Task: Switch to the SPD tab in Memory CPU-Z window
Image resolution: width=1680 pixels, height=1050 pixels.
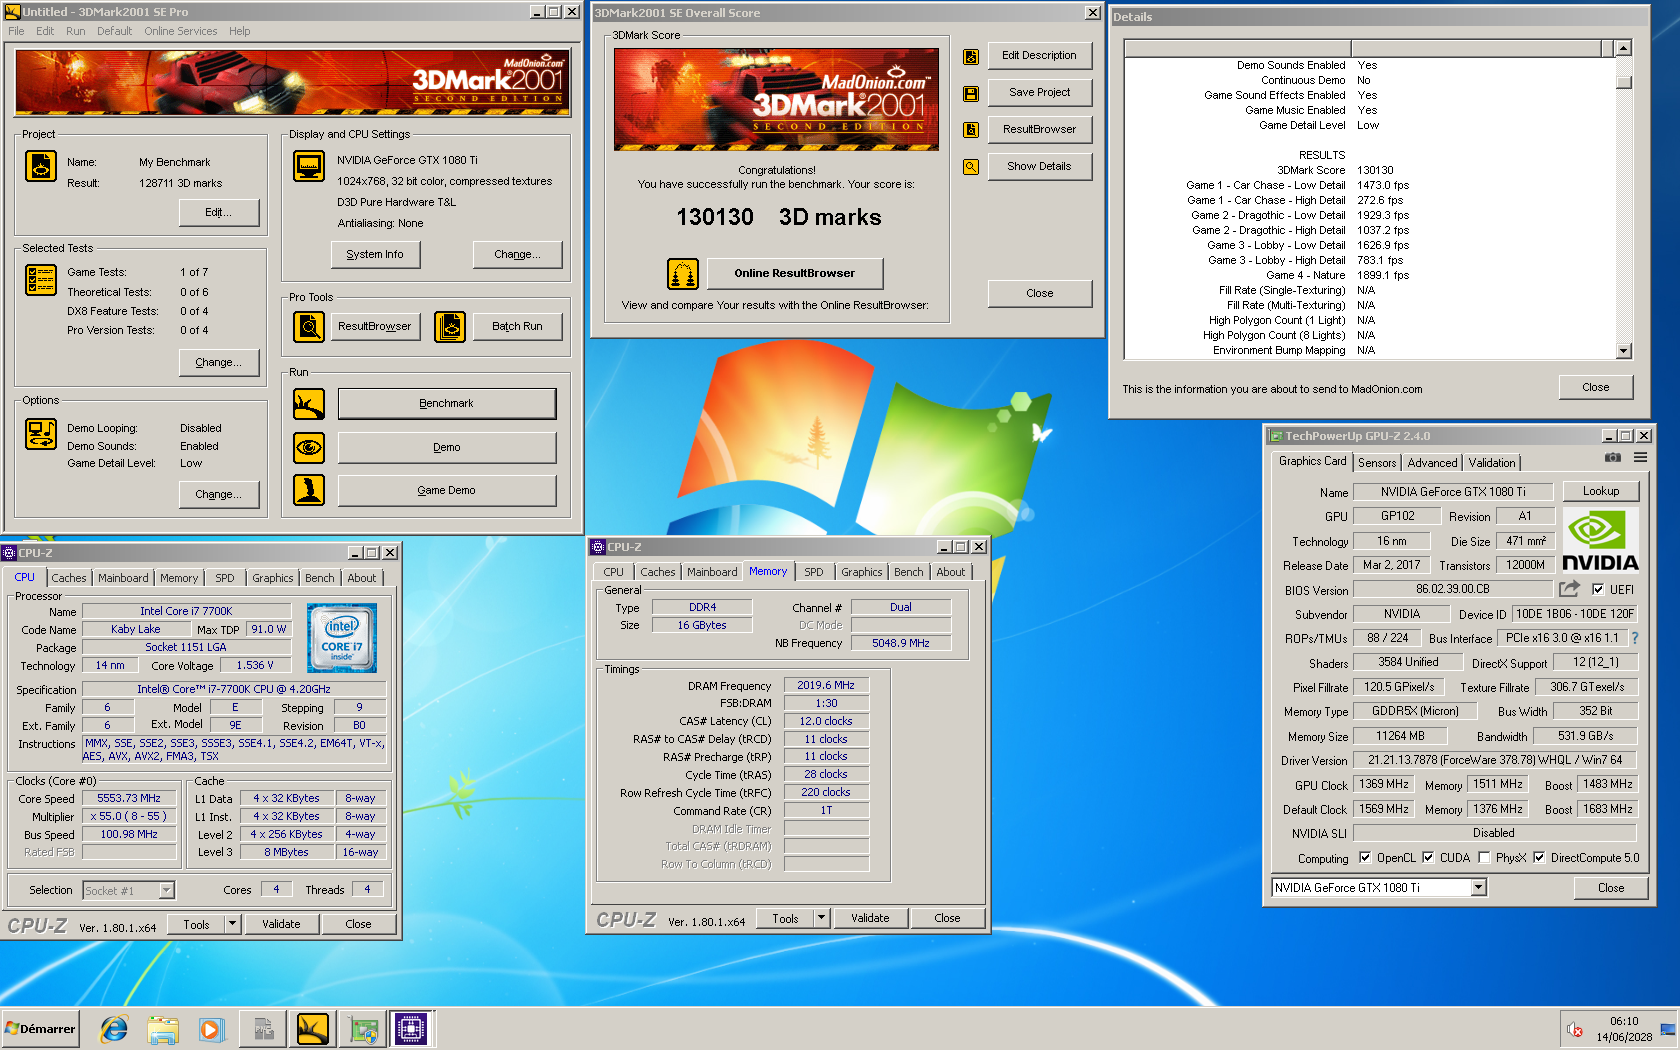Action: tap(814, 572)
